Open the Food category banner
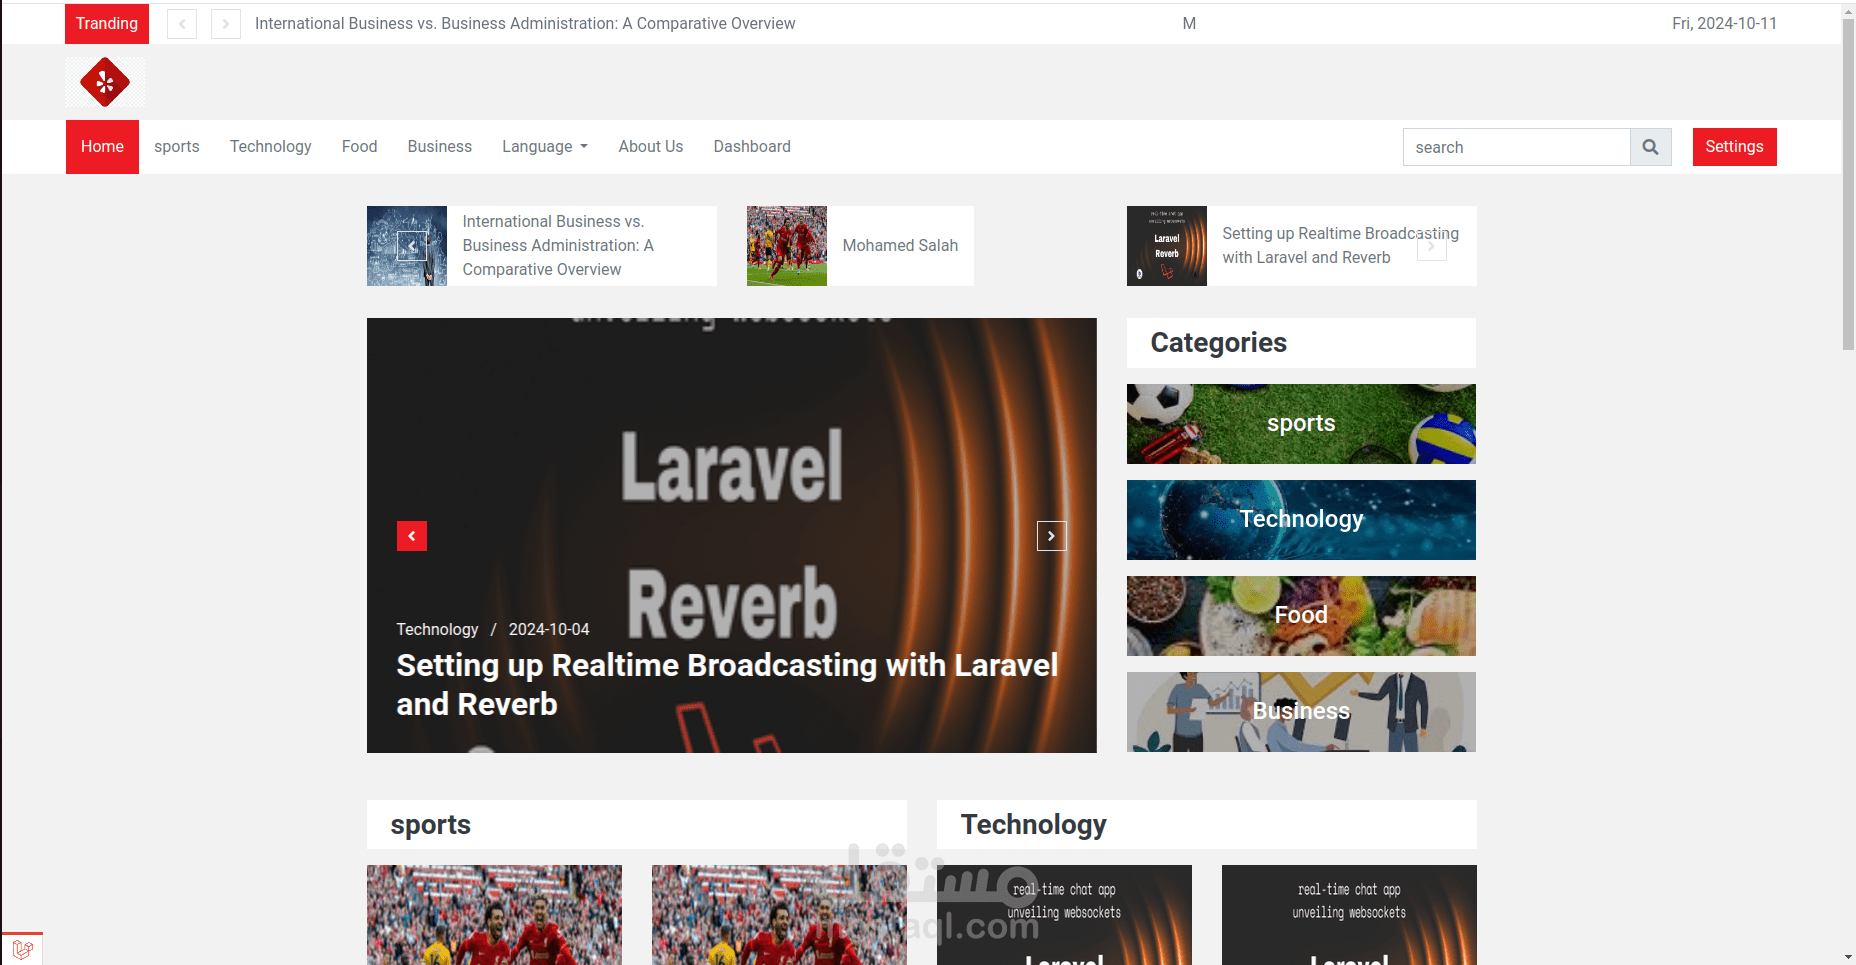Viewport: 1856px width, 965px height. tap(1301, 616)
